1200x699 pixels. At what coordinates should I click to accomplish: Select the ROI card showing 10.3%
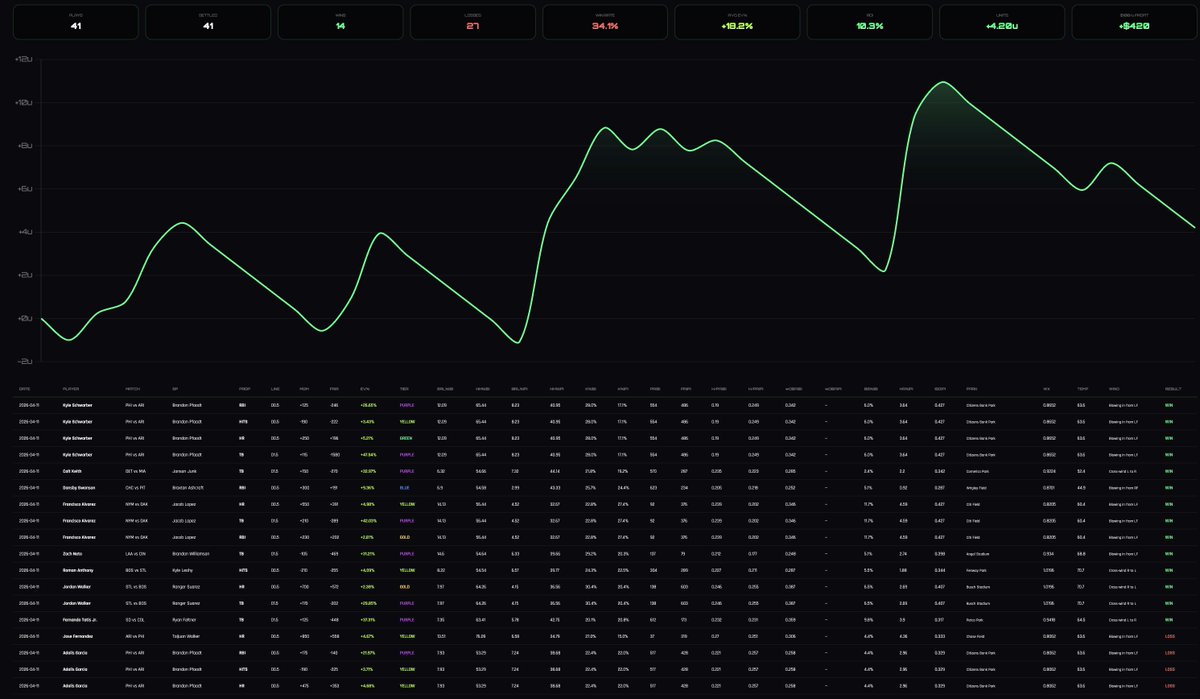click(x=870, y=22)
